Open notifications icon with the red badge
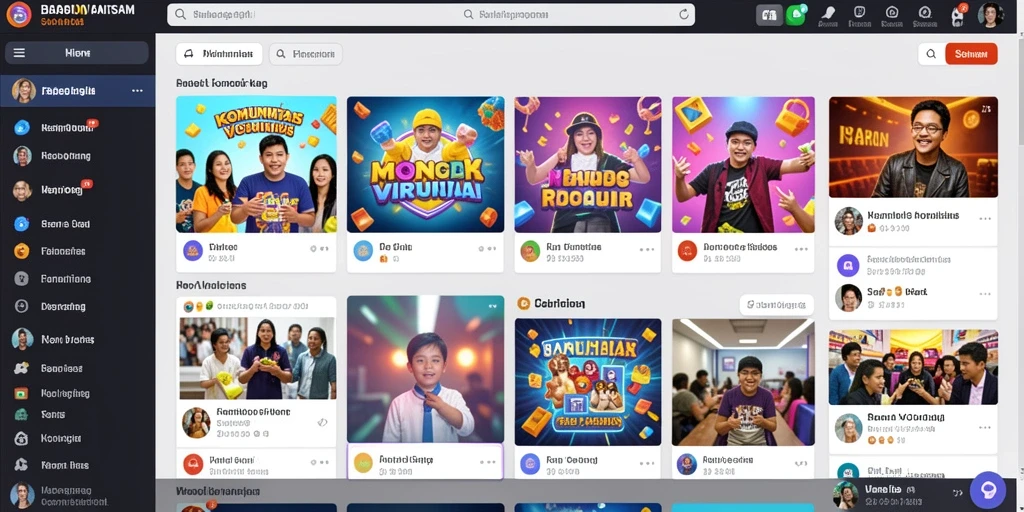The image size is (1024, 512). pyautogui.click(x=958, y=15)
